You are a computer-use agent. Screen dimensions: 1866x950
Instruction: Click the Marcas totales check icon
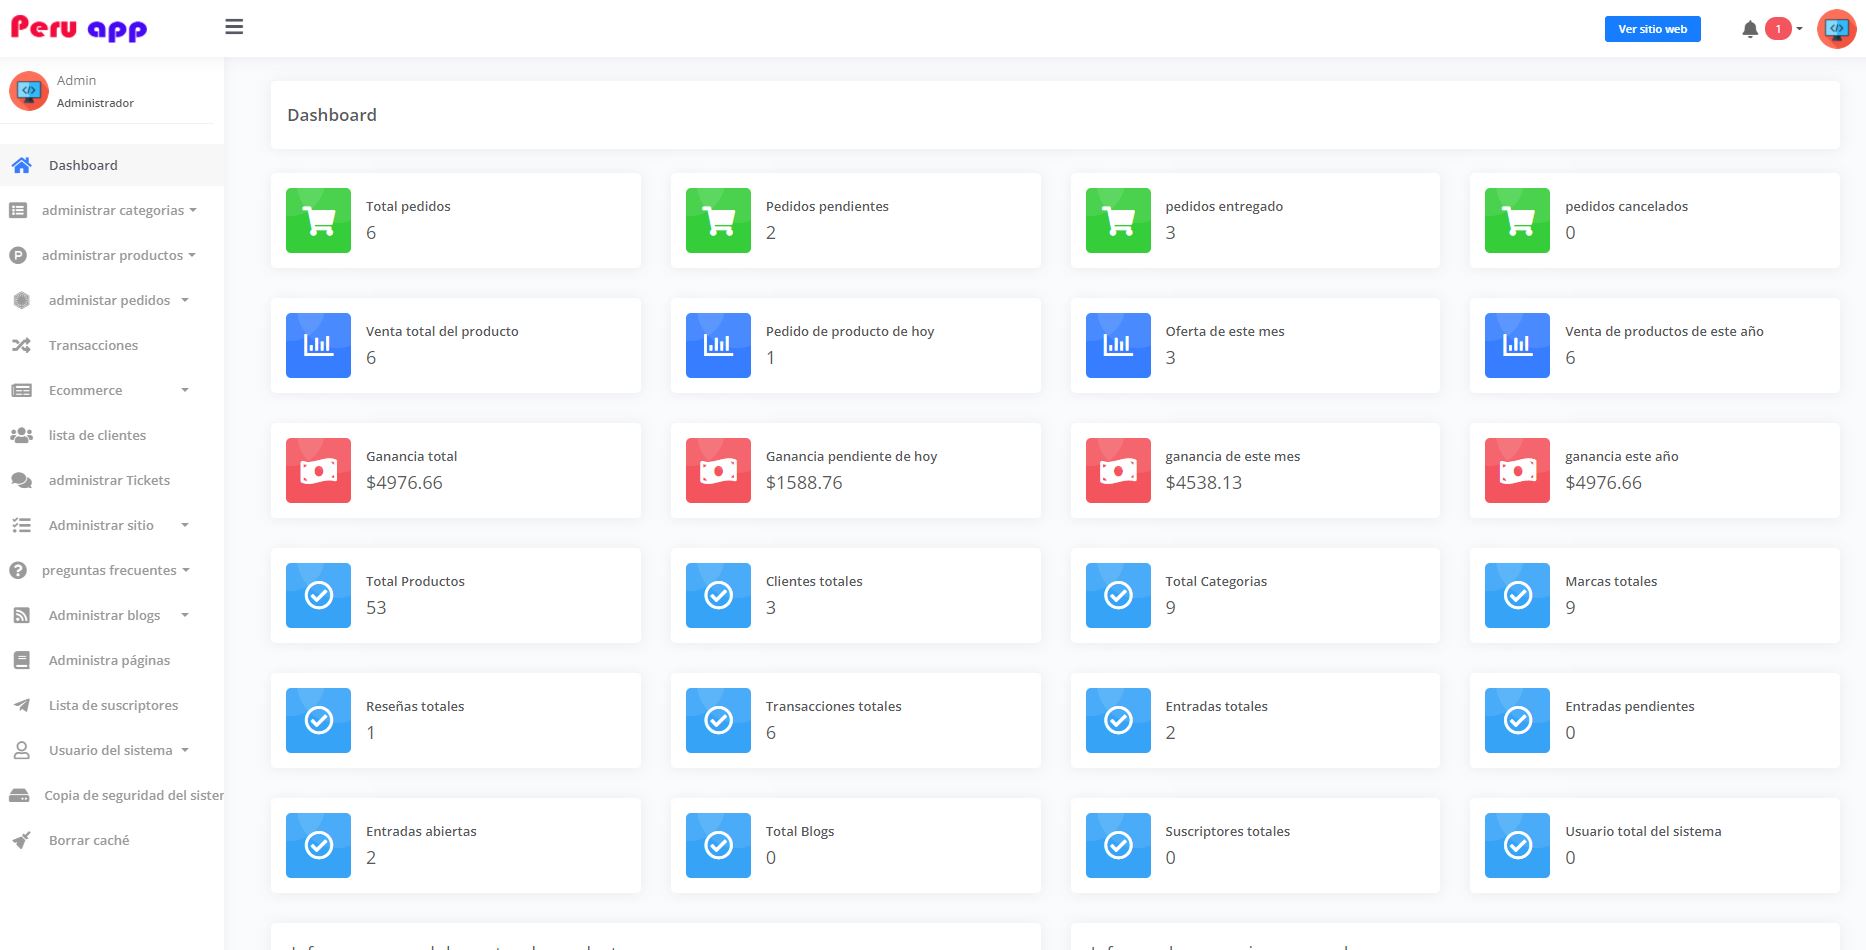(1517, 595)
